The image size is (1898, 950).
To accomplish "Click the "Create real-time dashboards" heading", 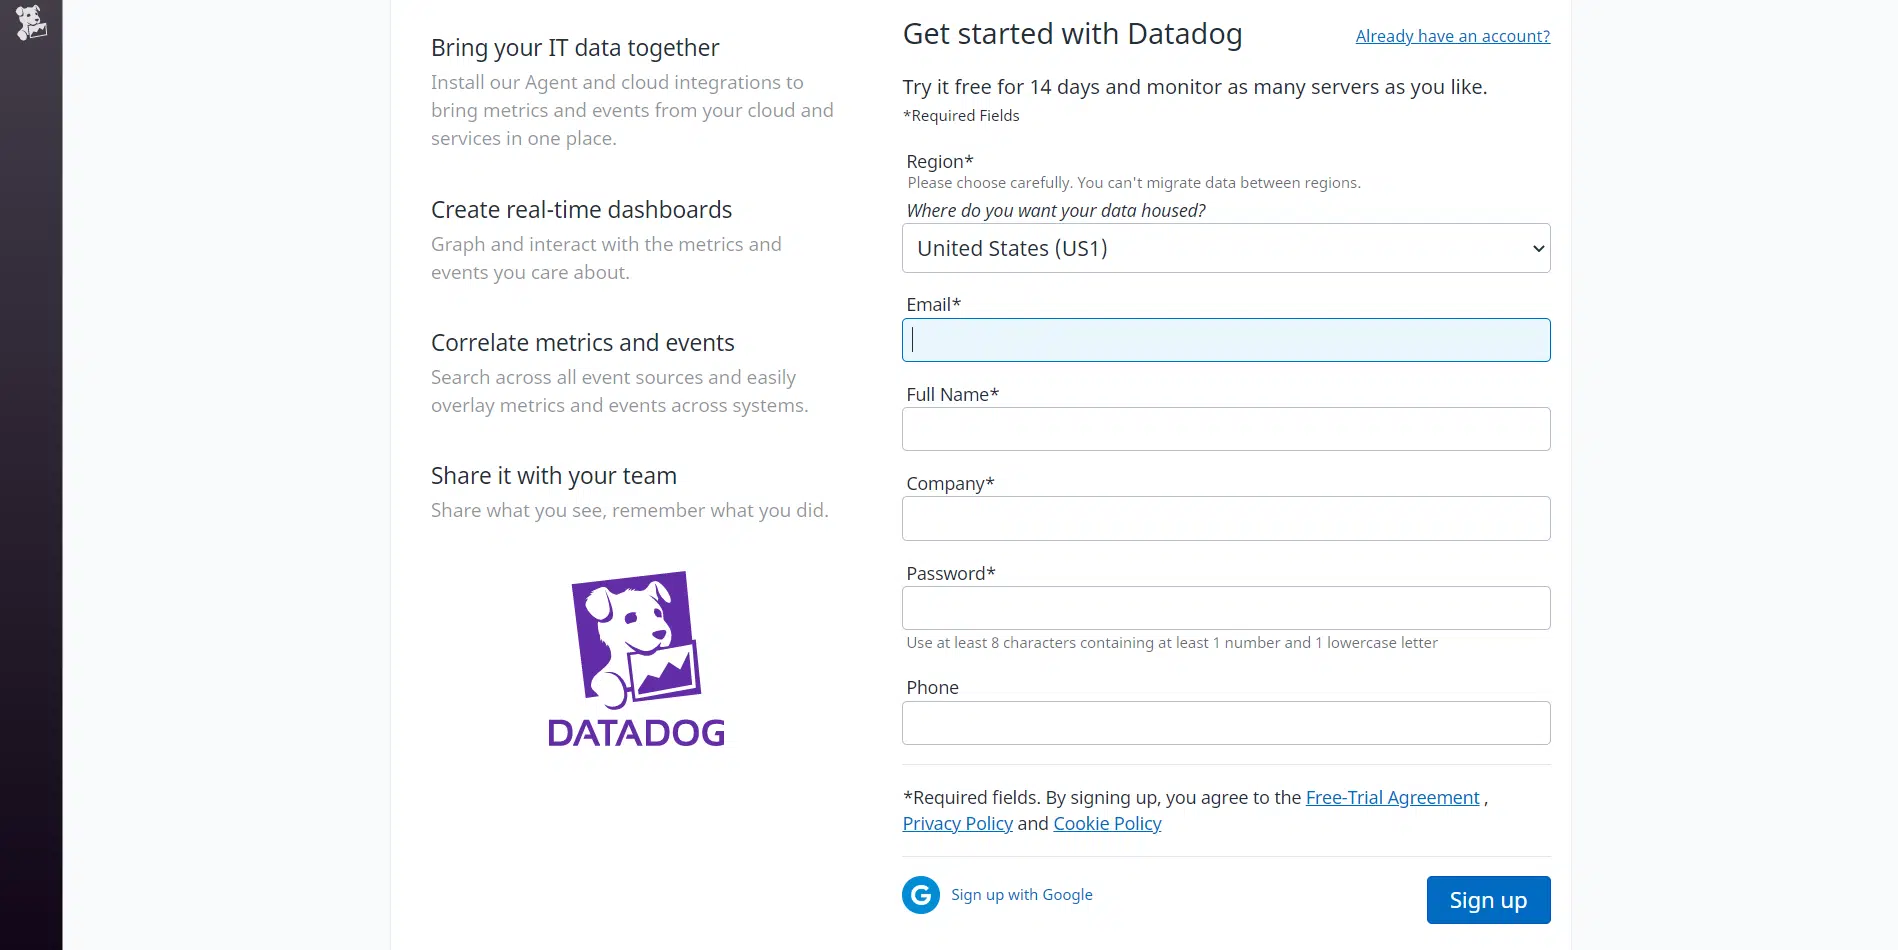I will (581, 210).
